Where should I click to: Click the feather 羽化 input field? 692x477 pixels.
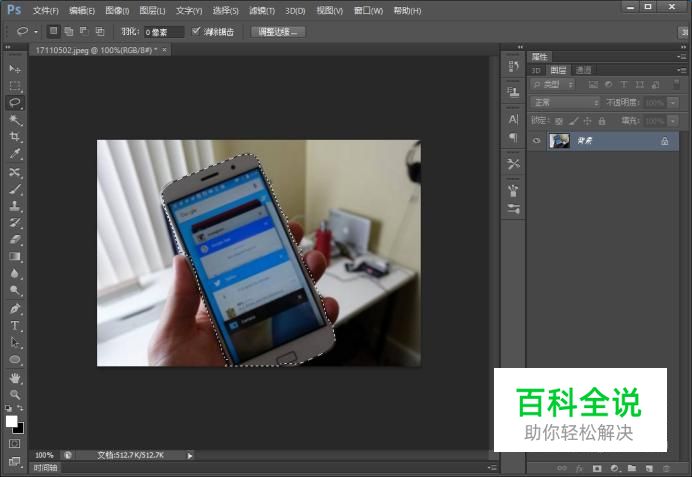[164, 32]
